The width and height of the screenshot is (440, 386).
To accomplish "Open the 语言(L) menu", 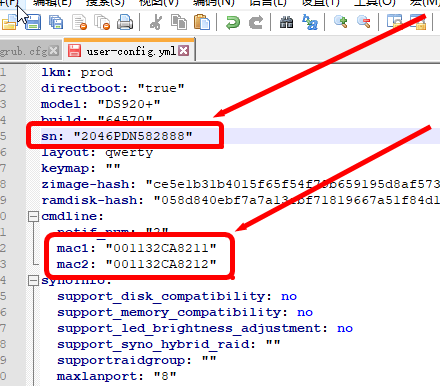I will click(268, 3).
